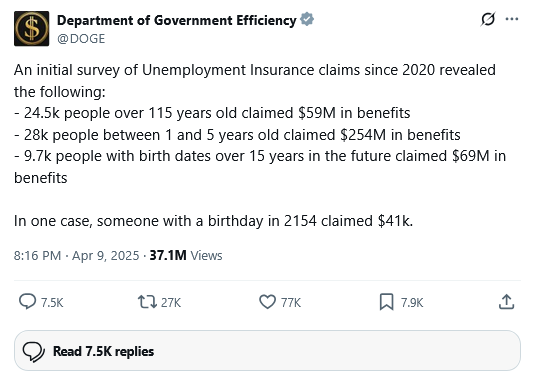Like the post with the heart icon
The width and height of the screenshot is (535, 377).
267,302
